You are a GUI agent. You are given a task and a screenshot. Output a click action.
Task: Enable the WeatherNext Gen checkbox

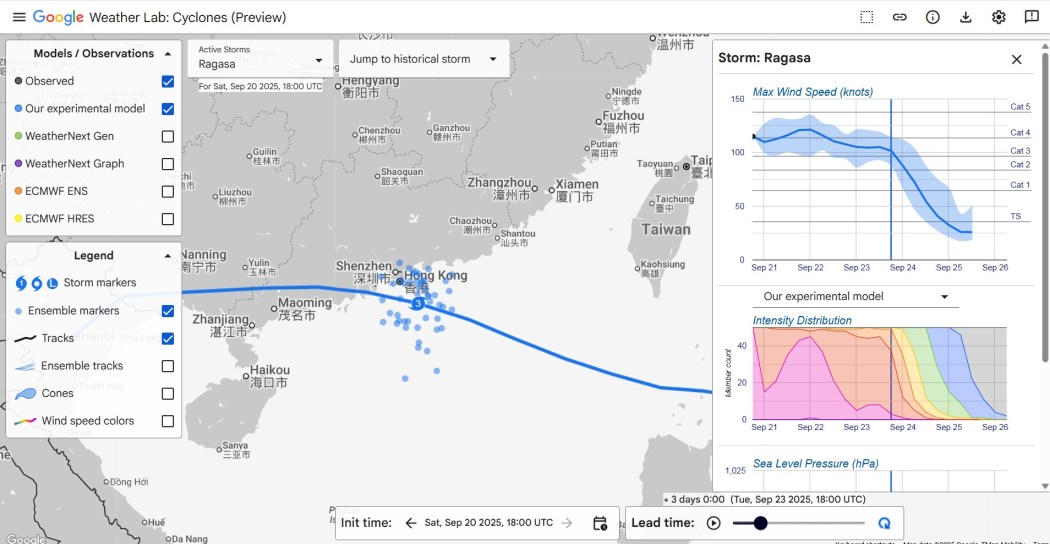tap(168, 136)
